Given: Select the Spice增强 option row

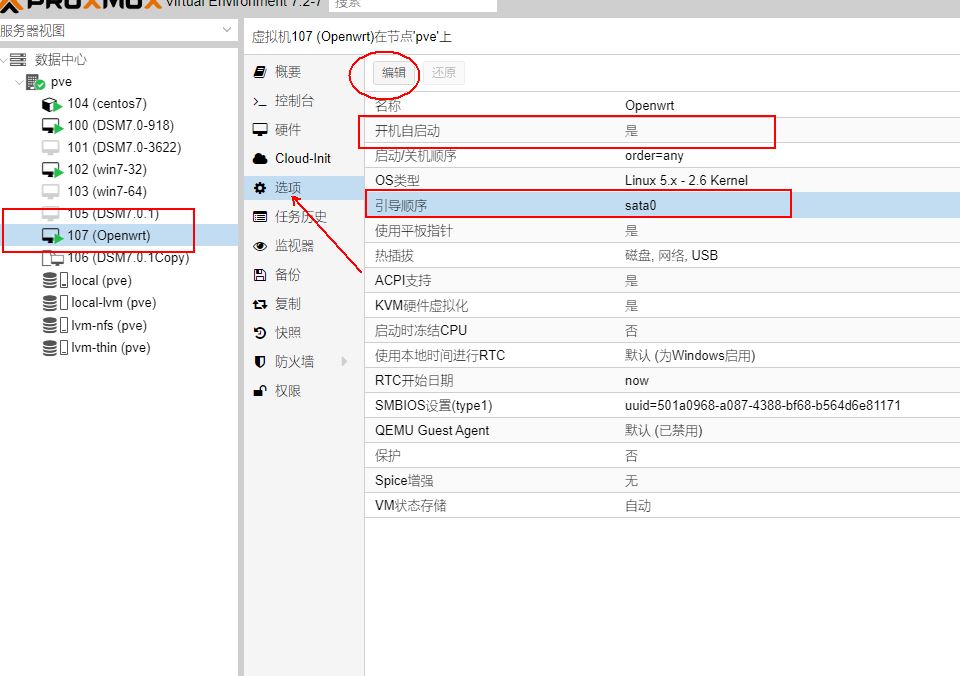Looking at the screenshot, I should (x=662, y=481).
